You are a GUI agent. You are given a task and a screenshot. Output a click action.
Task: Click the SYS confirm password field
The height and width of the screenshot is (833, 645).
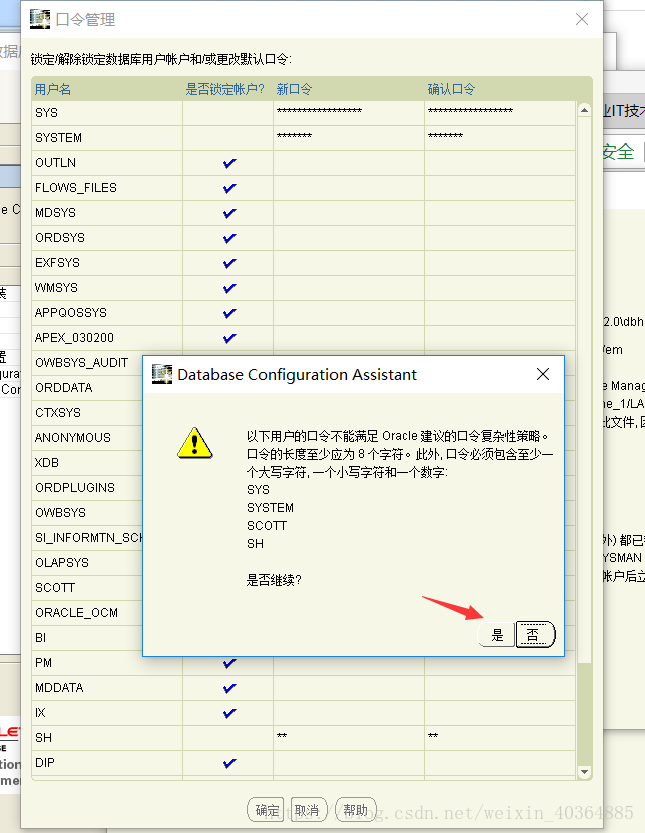click(500, 113)
